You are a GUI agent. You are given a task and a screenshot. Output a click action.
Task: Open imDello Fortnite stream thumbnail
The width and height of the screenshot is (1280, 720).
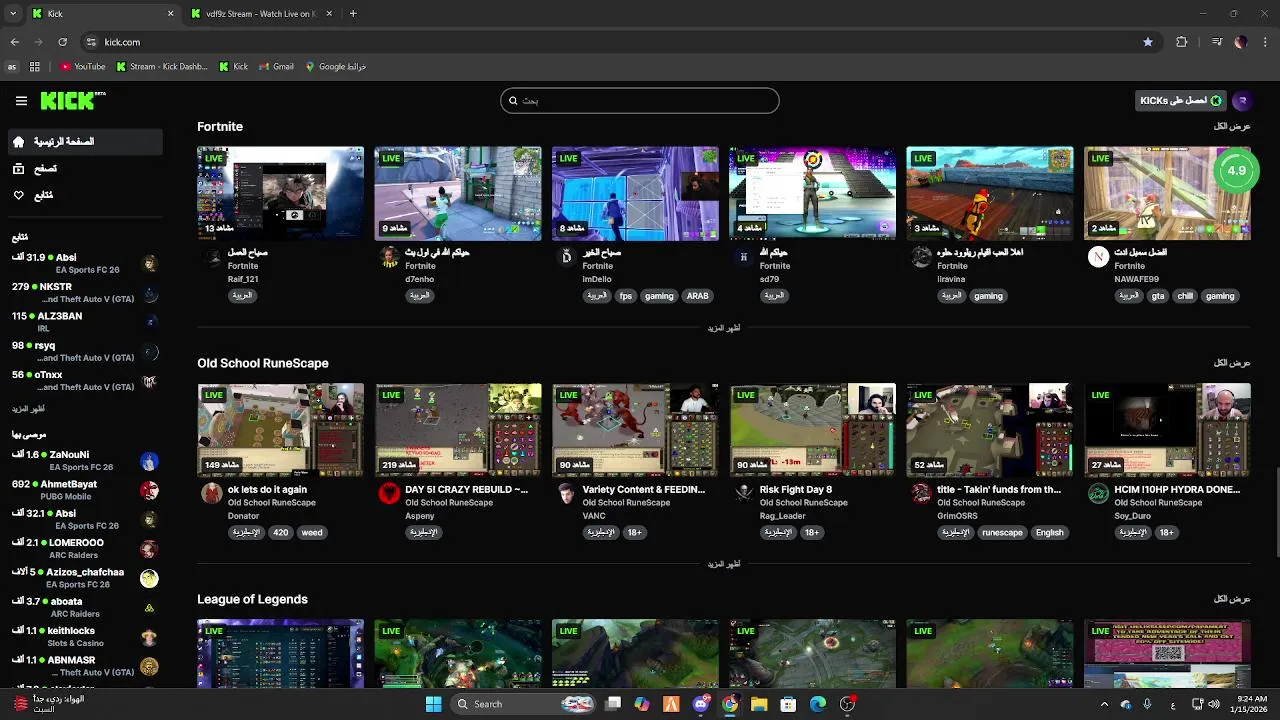(x=635, y=194)
